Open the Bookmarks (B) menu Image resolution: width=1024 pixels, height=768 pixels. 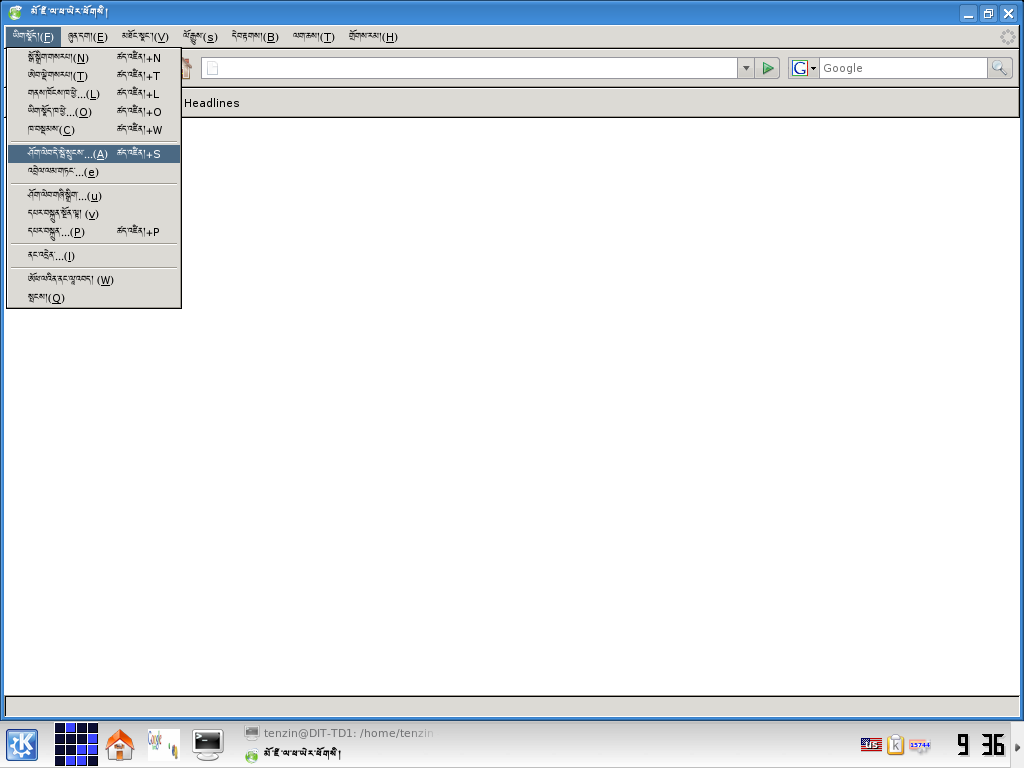(x=254, y=37)
